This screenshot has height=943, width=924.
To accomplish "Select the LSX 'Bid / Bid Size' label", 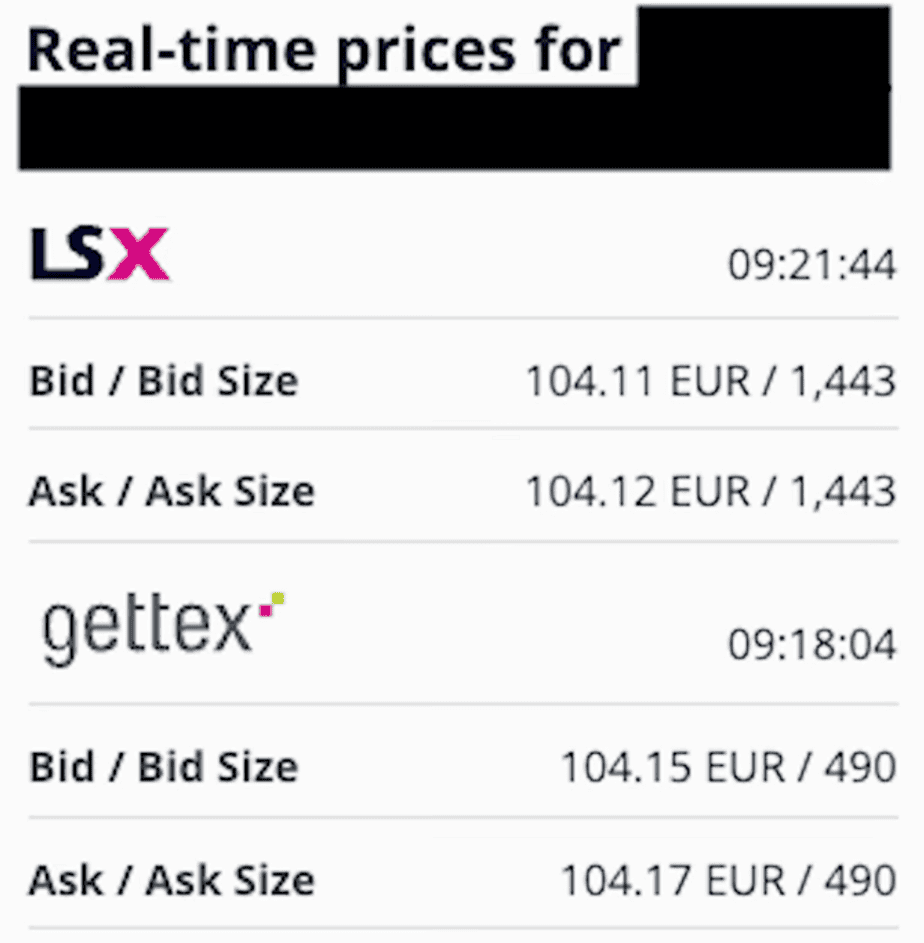I will click(163, 381).
